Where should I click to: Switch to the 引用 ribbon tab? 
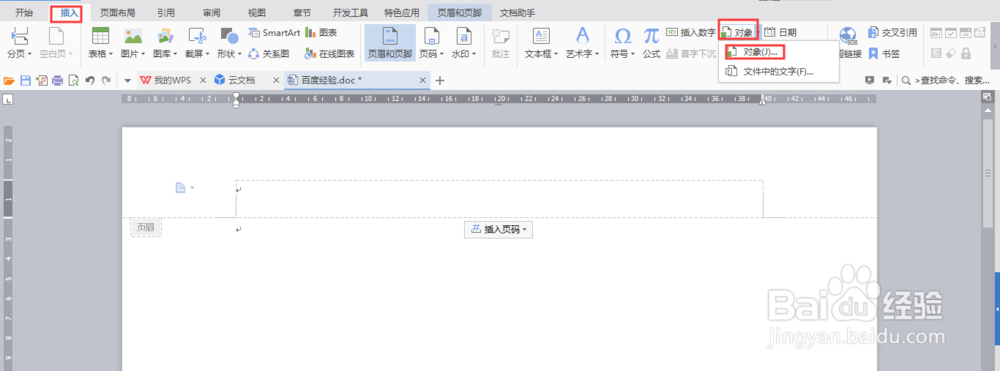(x=166, y=12)
